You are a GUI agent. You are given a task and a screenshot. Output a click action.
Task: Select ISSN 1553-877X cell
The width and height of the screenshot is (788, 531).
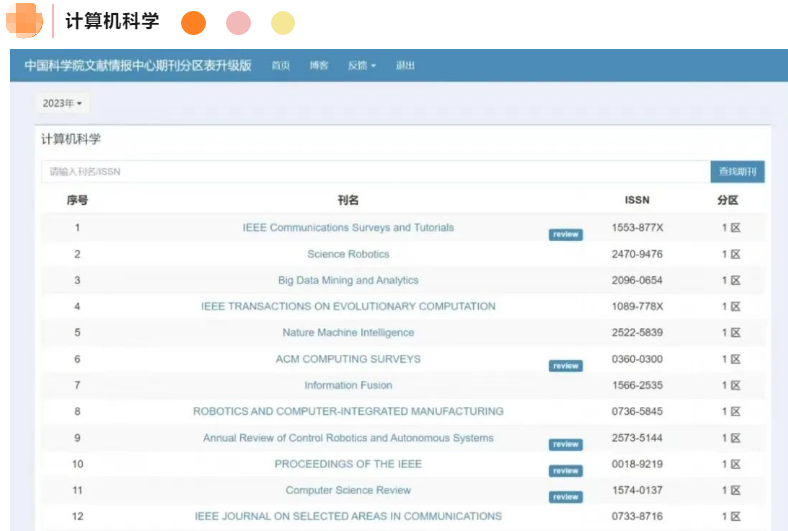637,228
